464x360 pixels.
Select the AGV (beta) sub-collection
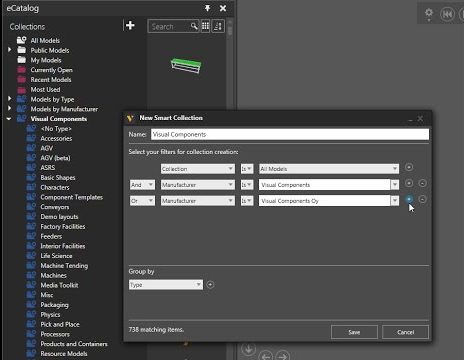pyautogui.click(x=55, y=158)
